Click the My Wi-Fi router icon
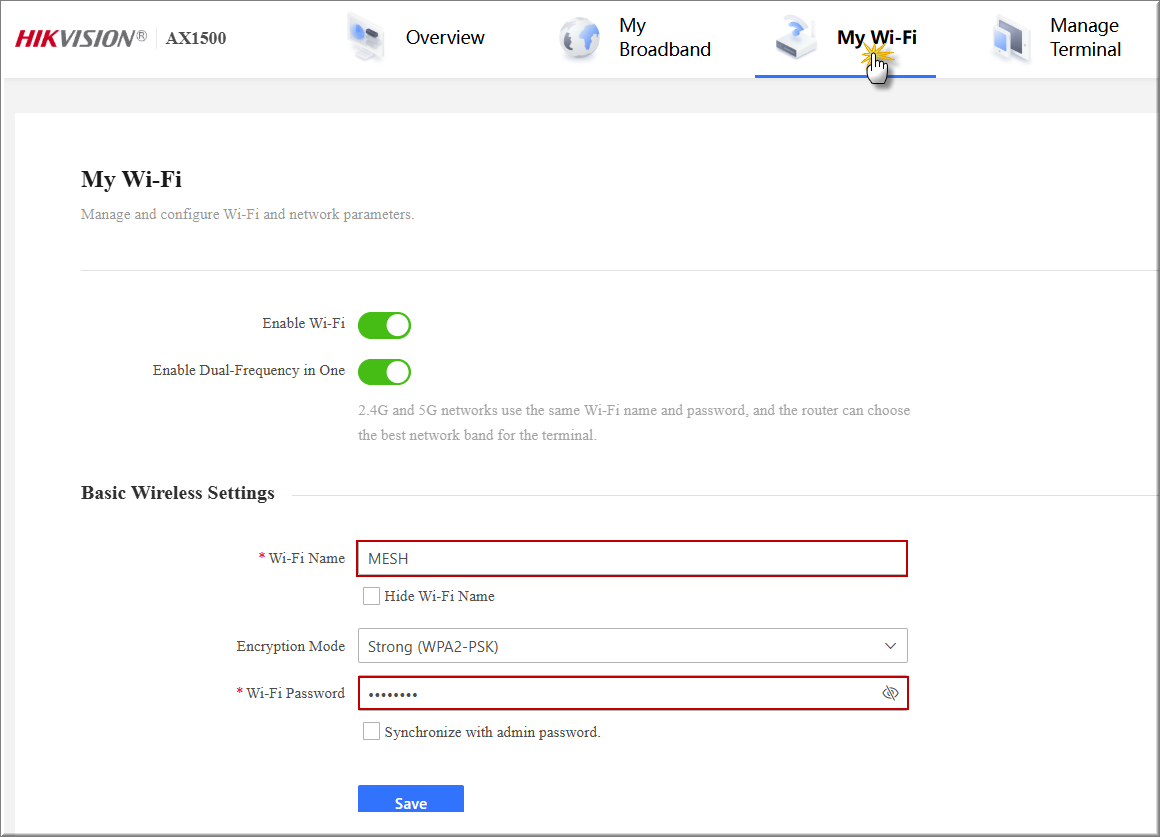The height and width of the screenshot is (837, 1160). pyautogui.click(x=797, y=38)
